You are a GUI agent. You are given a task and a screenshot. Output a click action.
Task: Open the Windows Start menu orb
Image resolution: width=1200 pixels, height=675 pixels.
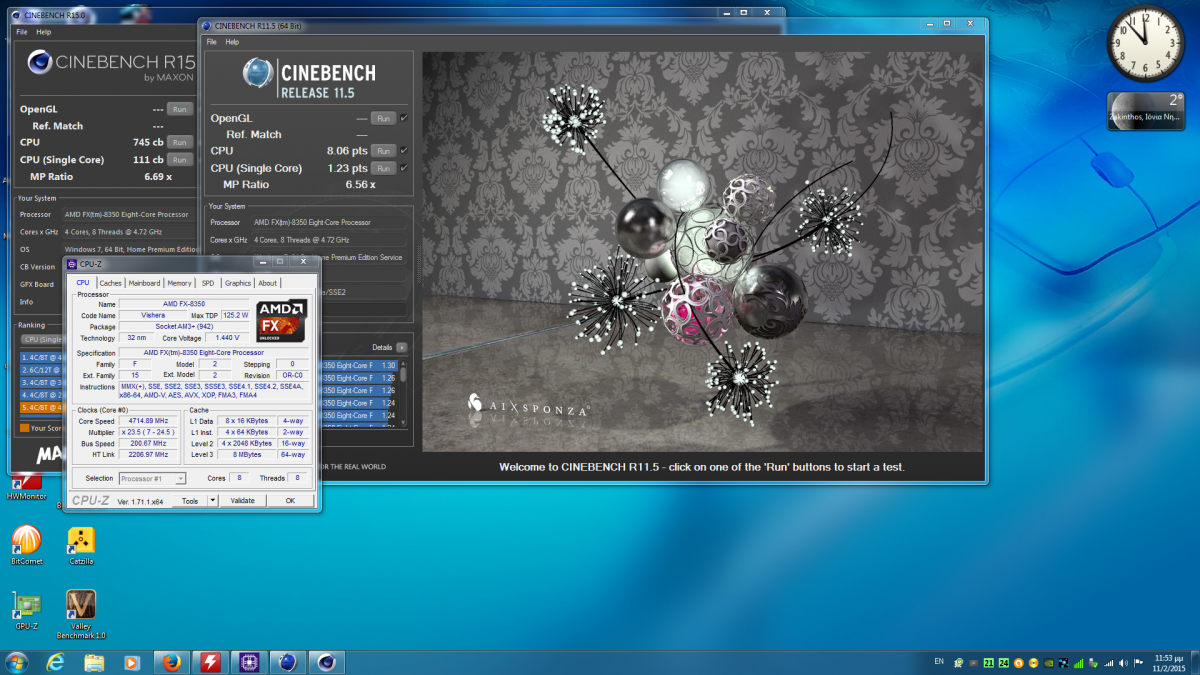pos(17,662)
